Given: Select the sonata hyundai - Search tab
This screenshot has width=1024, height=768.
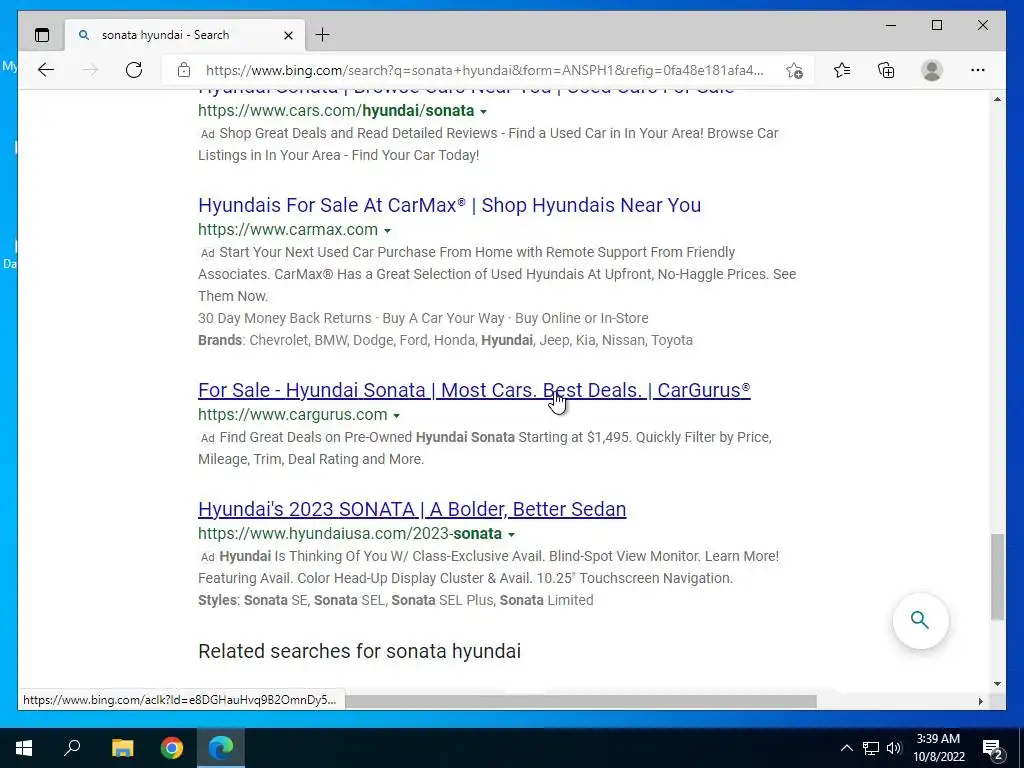Looking at the screenshot, I should tap(184, 35).
